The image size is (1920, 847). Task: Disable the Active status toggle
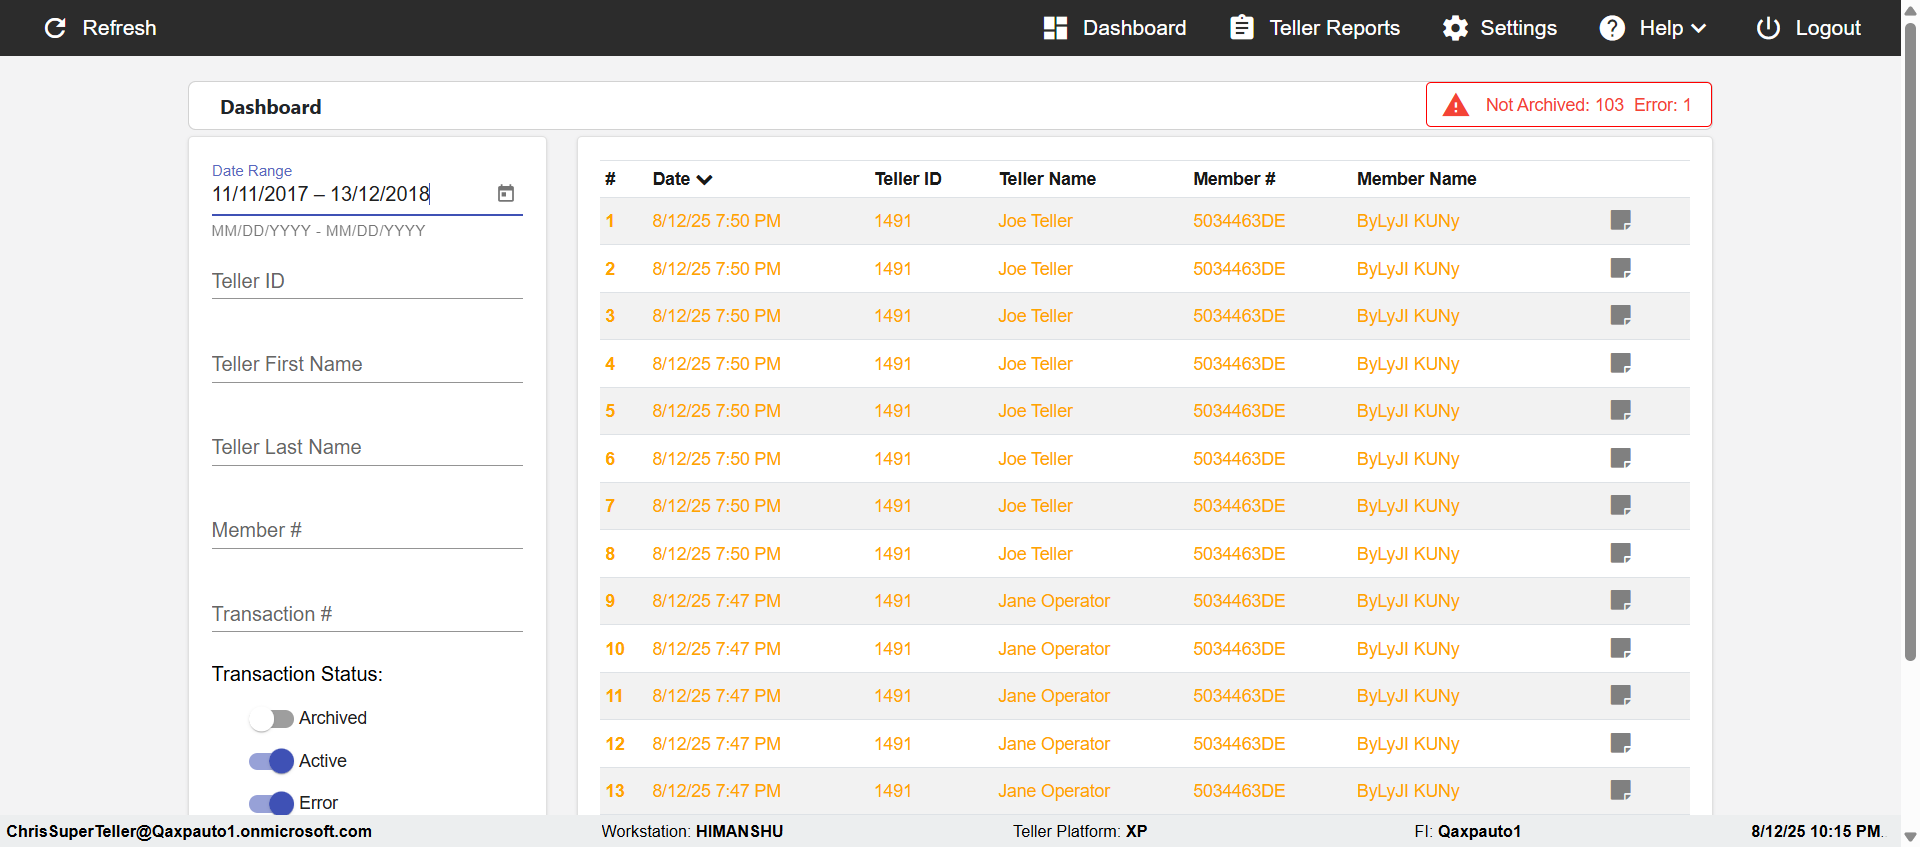tap(271, 761)
